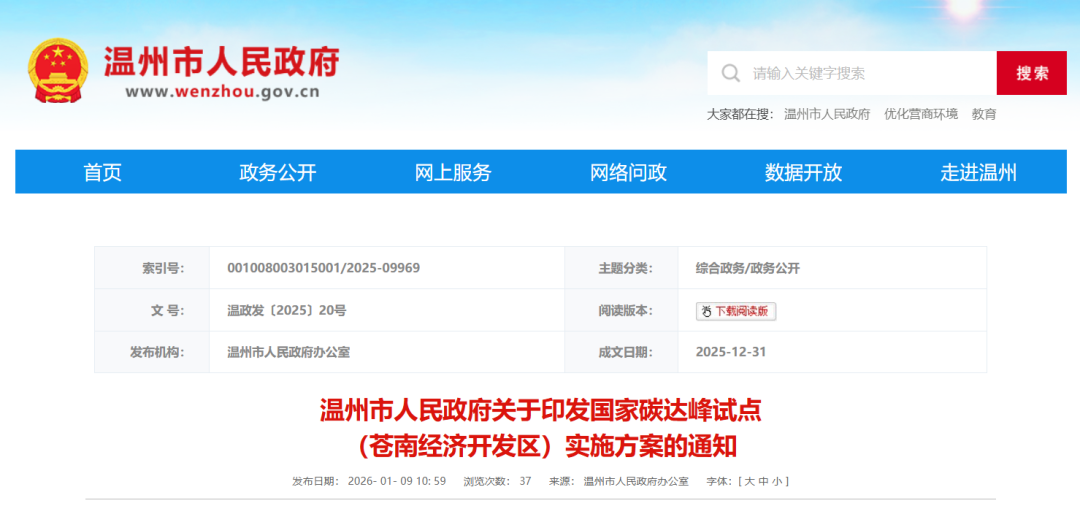Set font size to 小 (small)
The image size is (1080, 506).
778,481
